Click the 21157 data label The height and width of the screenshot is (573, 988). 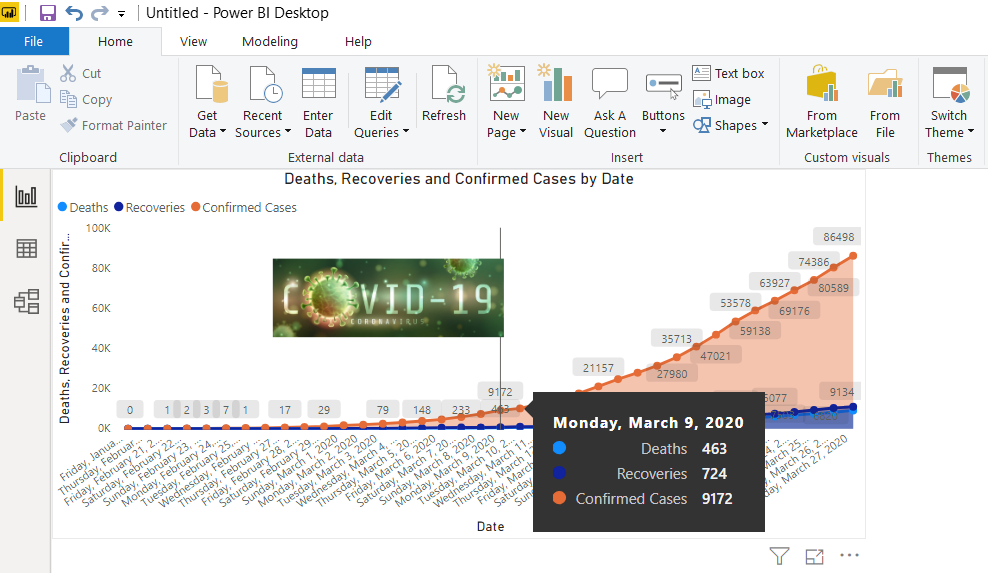pyautogui.click(x=598, y=368)
